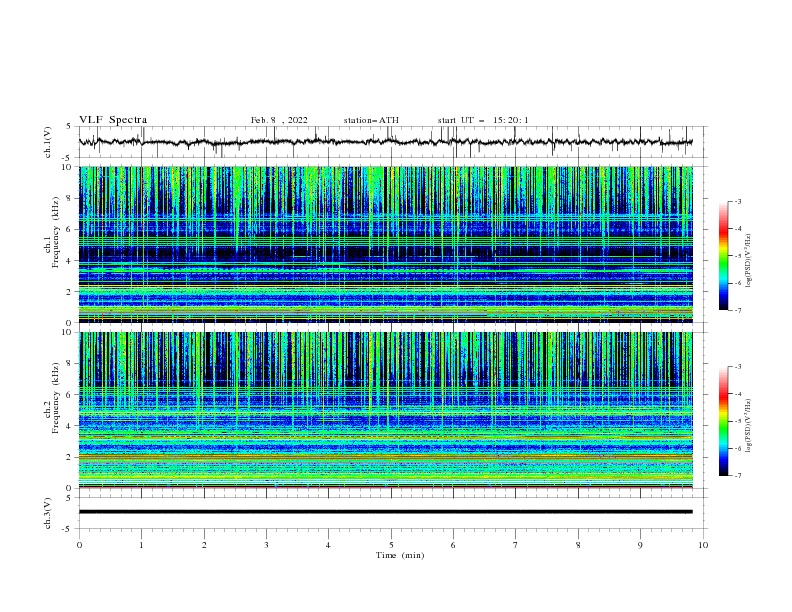Image resolution: width=792 pixels, height=612 pixels.
Task: Select the lower color bar "log(PSD)" label
Action: pyautogui.click(x=748, y=426)
